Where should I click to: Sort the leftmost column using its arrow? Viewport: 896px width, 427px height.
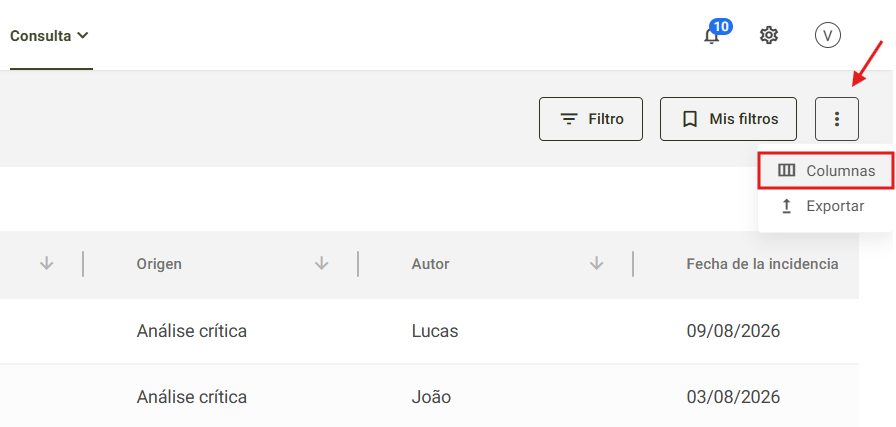tap(47, 263)
